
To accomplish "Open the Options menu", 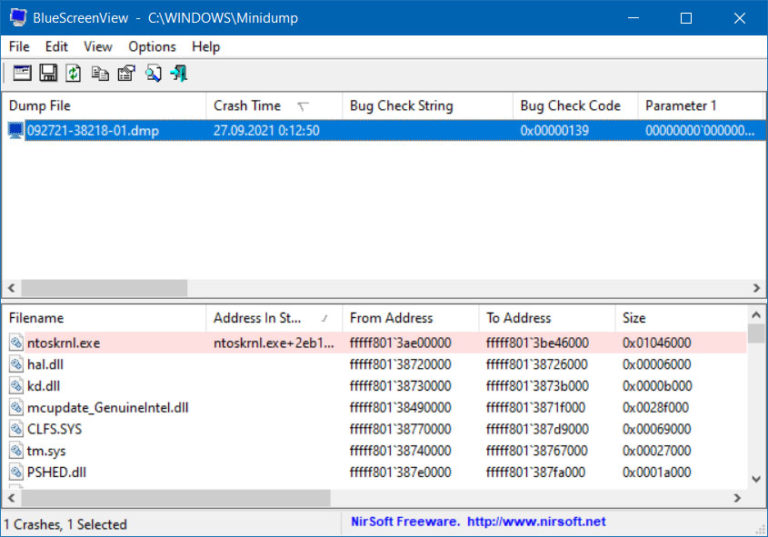I will (152, 47).
